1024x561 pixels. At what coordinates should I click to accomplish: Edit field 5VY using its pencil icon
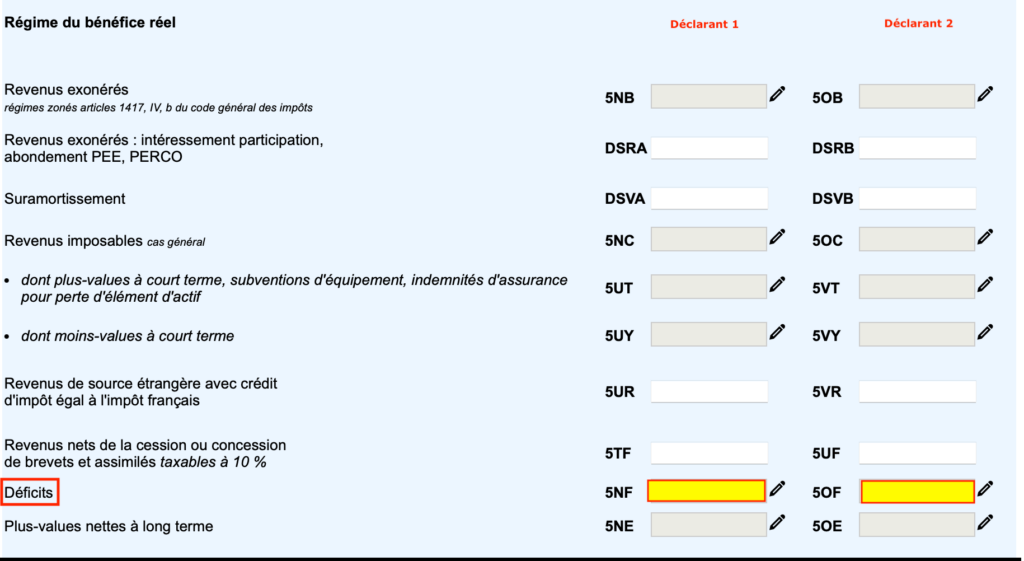coord(985,332)
